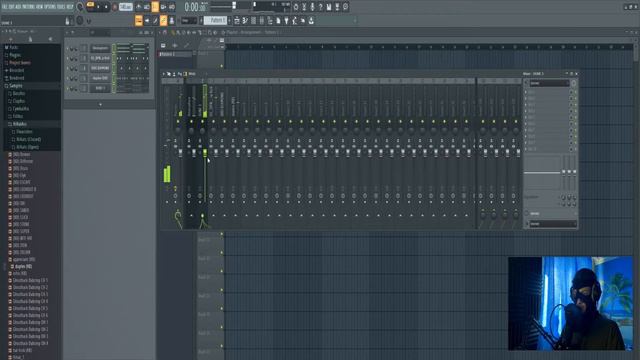Mute the second channel in channel rack

[68, 58]
